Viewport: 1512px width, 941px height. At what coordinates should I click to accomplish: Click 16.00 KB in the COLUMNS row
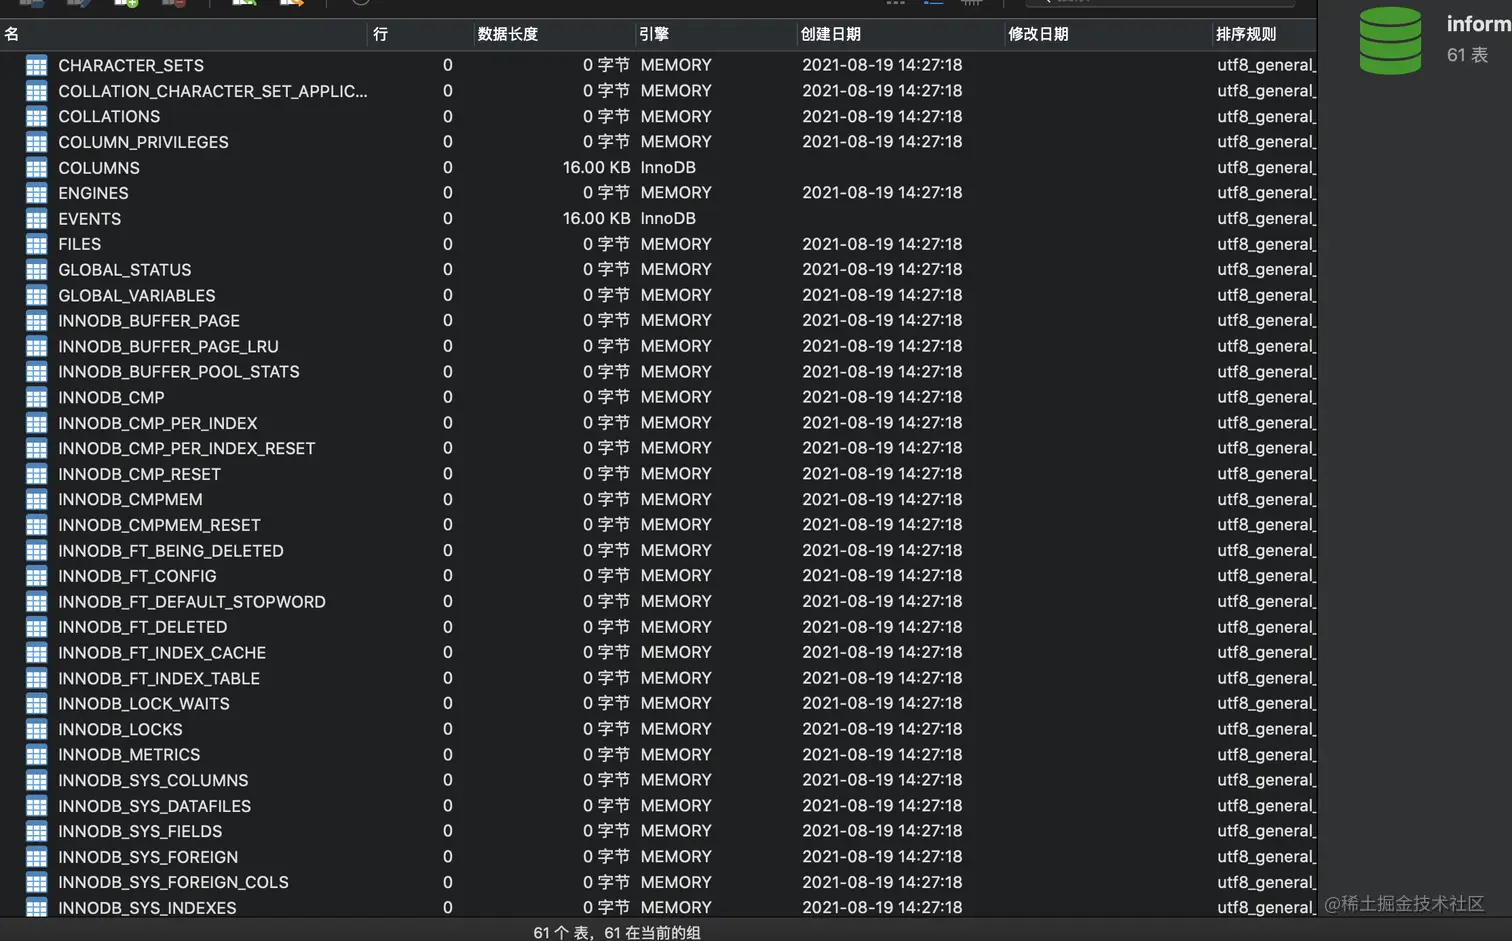point(596,168)
